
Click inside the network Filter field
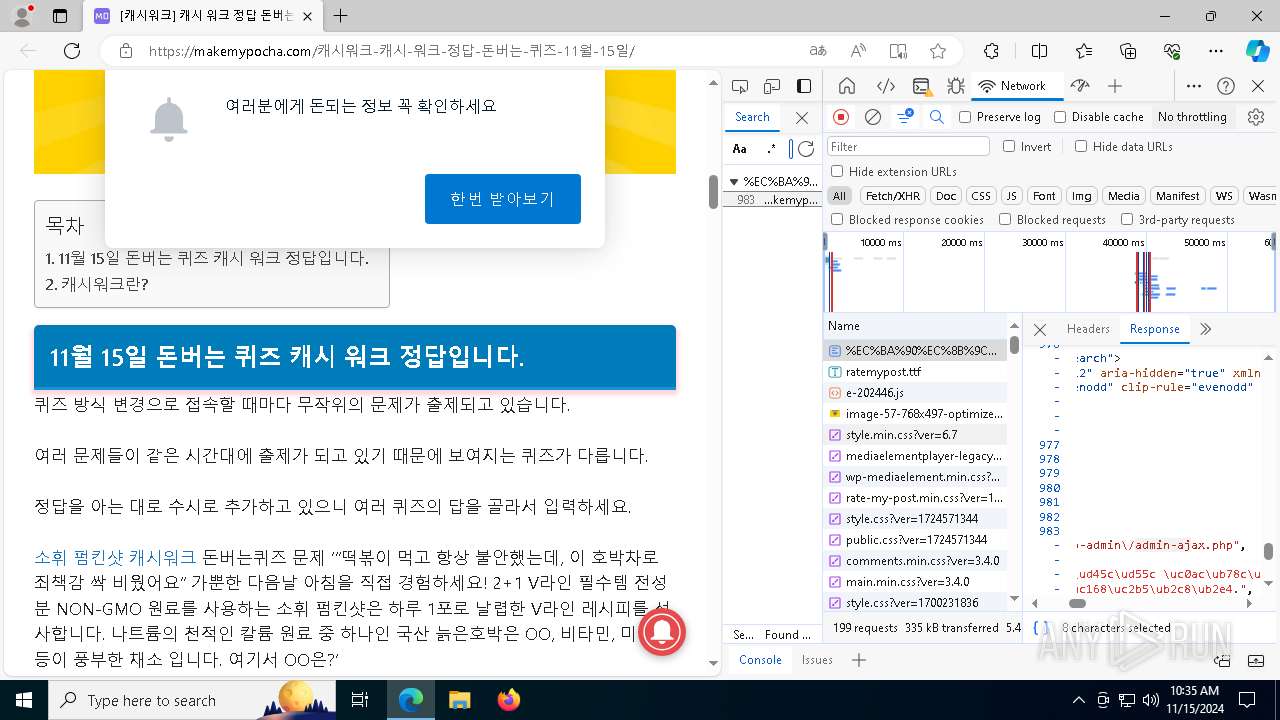[908, 146]
